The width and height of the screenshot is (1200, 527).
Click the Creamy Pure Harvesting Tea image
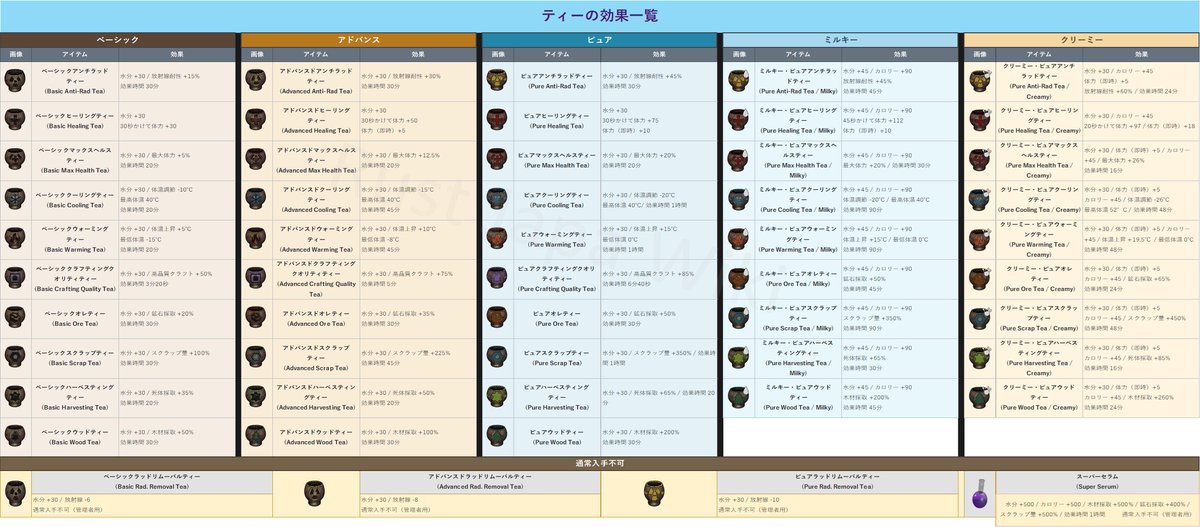tap(978, 356)
